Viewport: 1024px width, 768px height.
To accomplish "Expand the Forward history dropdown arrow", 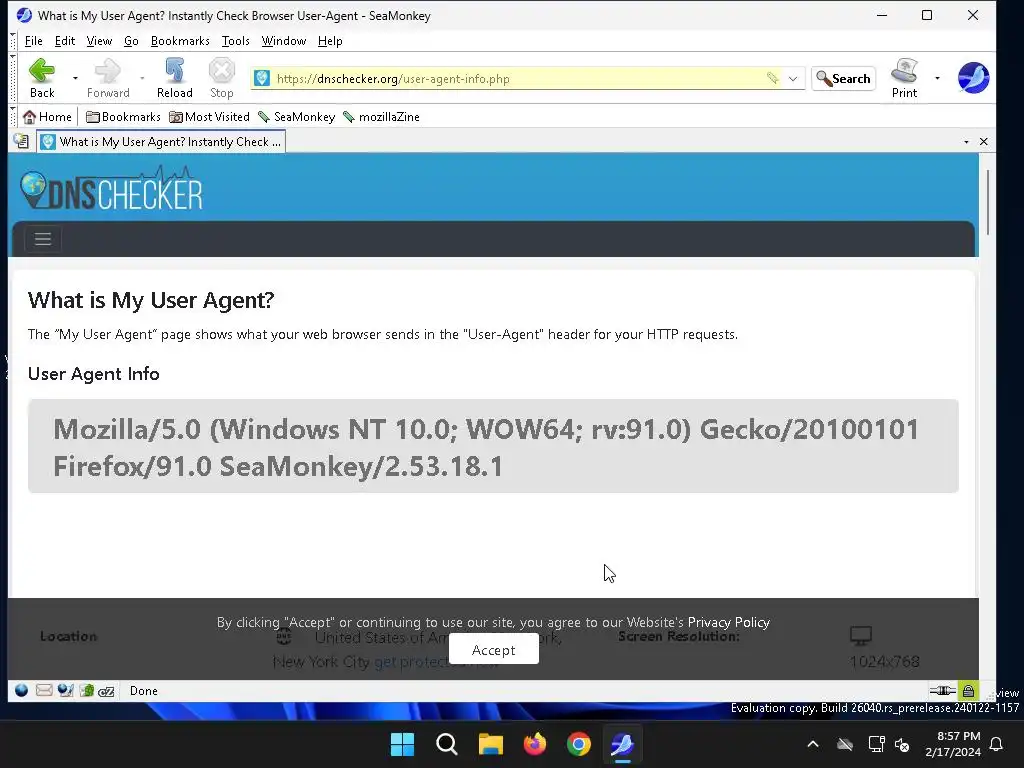I will (142, 78).
